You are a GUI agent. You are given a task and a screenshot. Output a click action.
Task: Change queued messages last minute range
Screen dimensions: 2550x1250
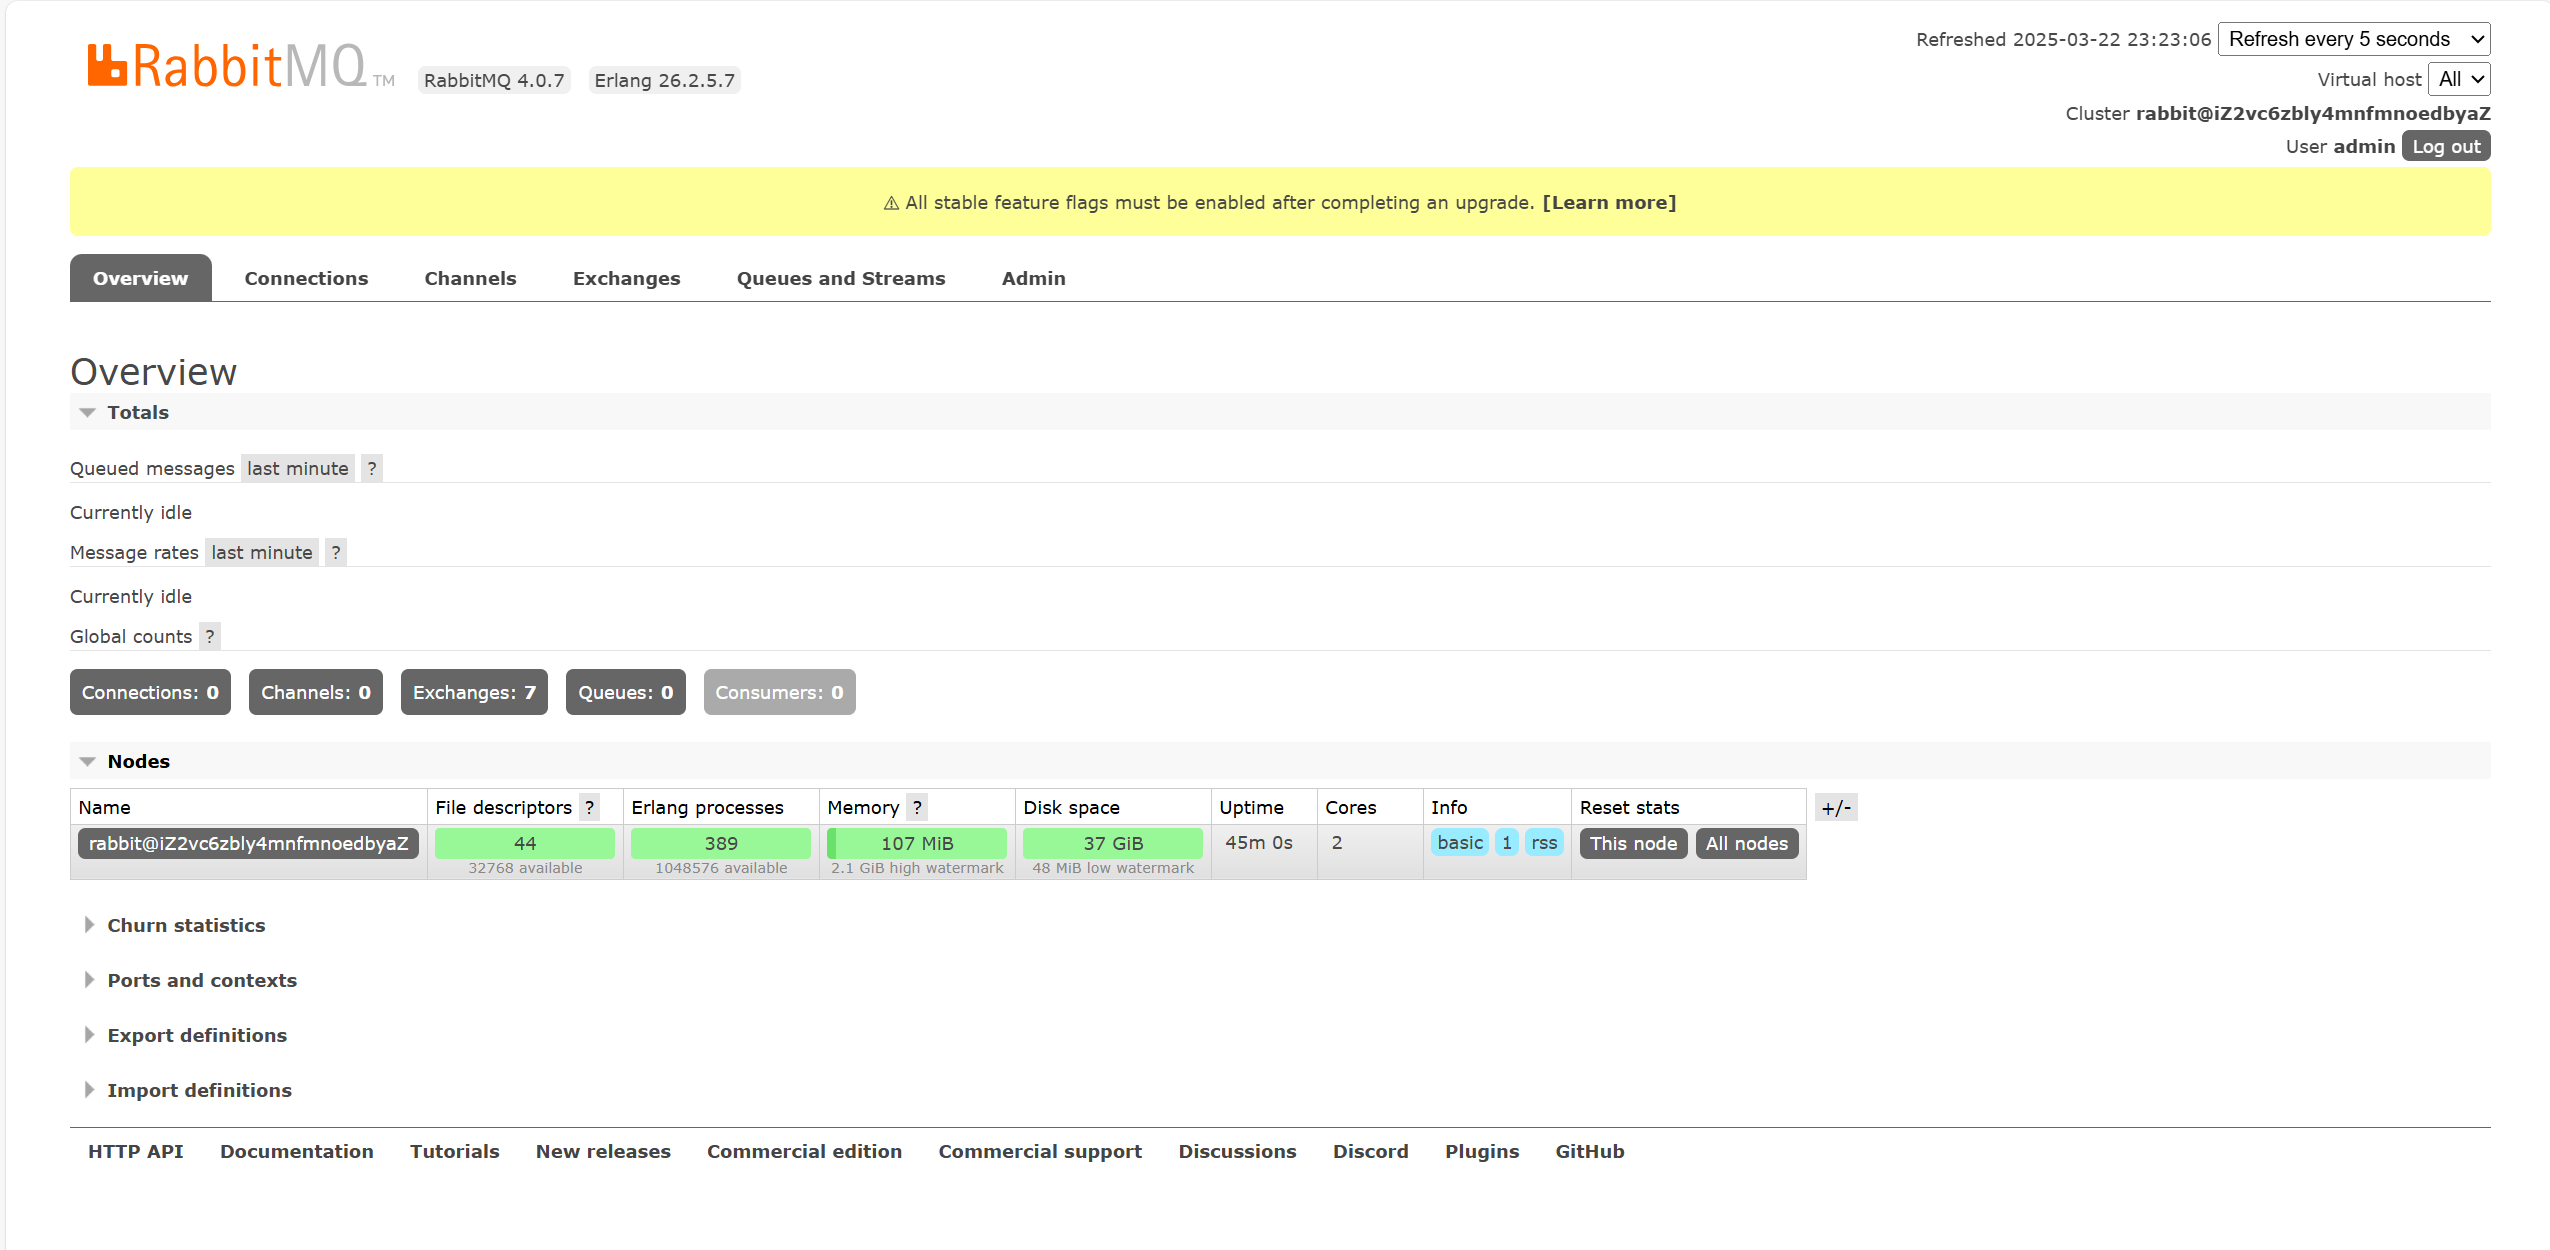(298, 468)
